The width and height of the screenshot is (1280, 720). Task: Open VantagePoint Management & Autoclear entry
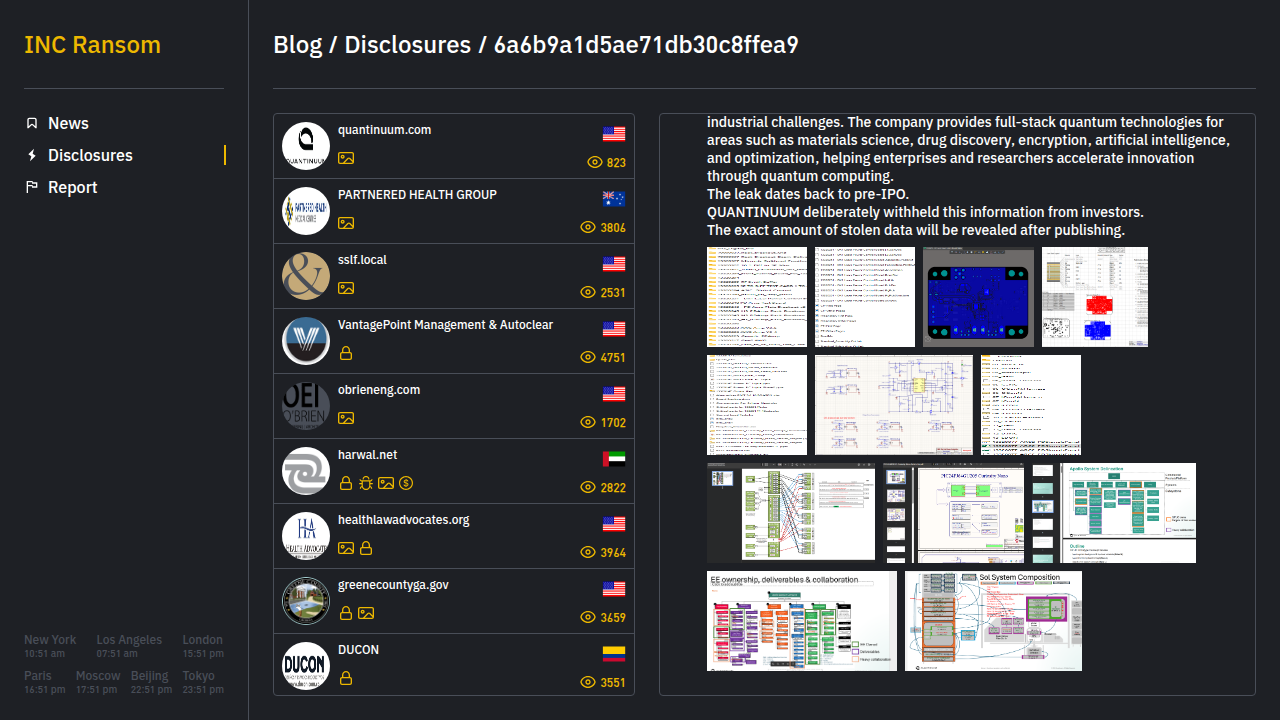[x=454, y=341]
